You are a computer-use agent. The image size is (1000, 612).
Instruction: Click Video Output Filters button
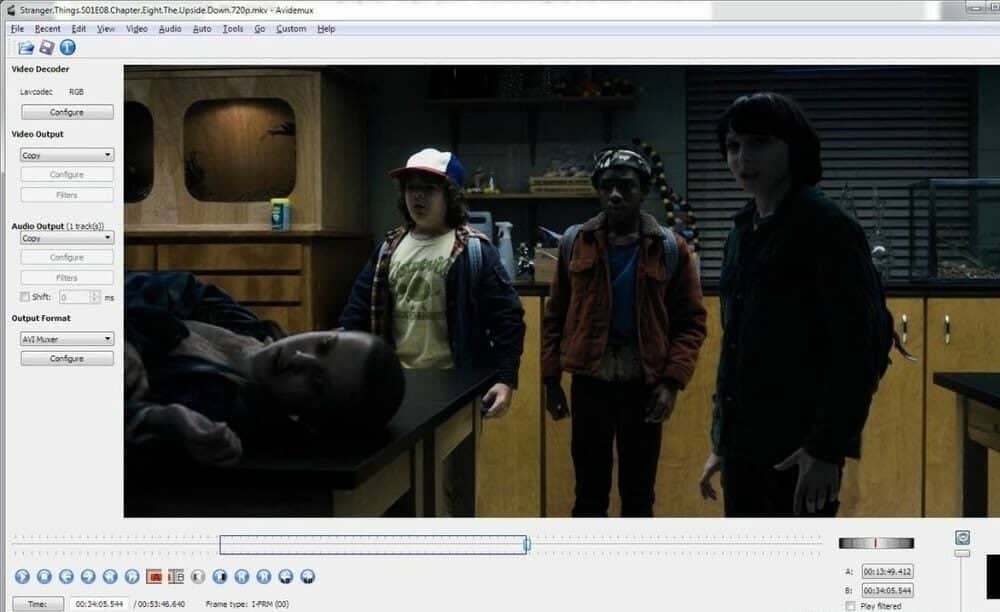(67, 195)
